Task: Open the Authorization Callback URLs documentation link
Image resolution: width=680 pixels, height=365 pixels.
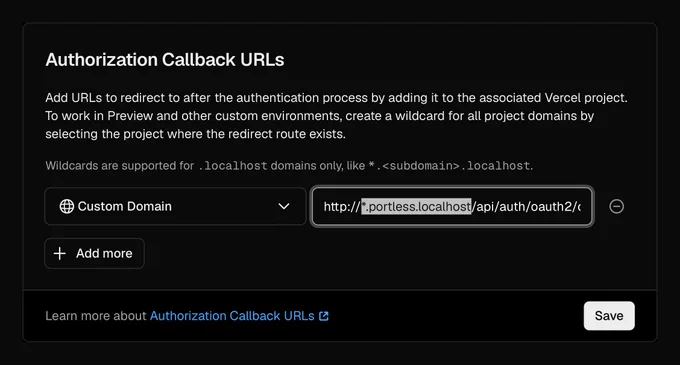Action: [x=232, y=316]
